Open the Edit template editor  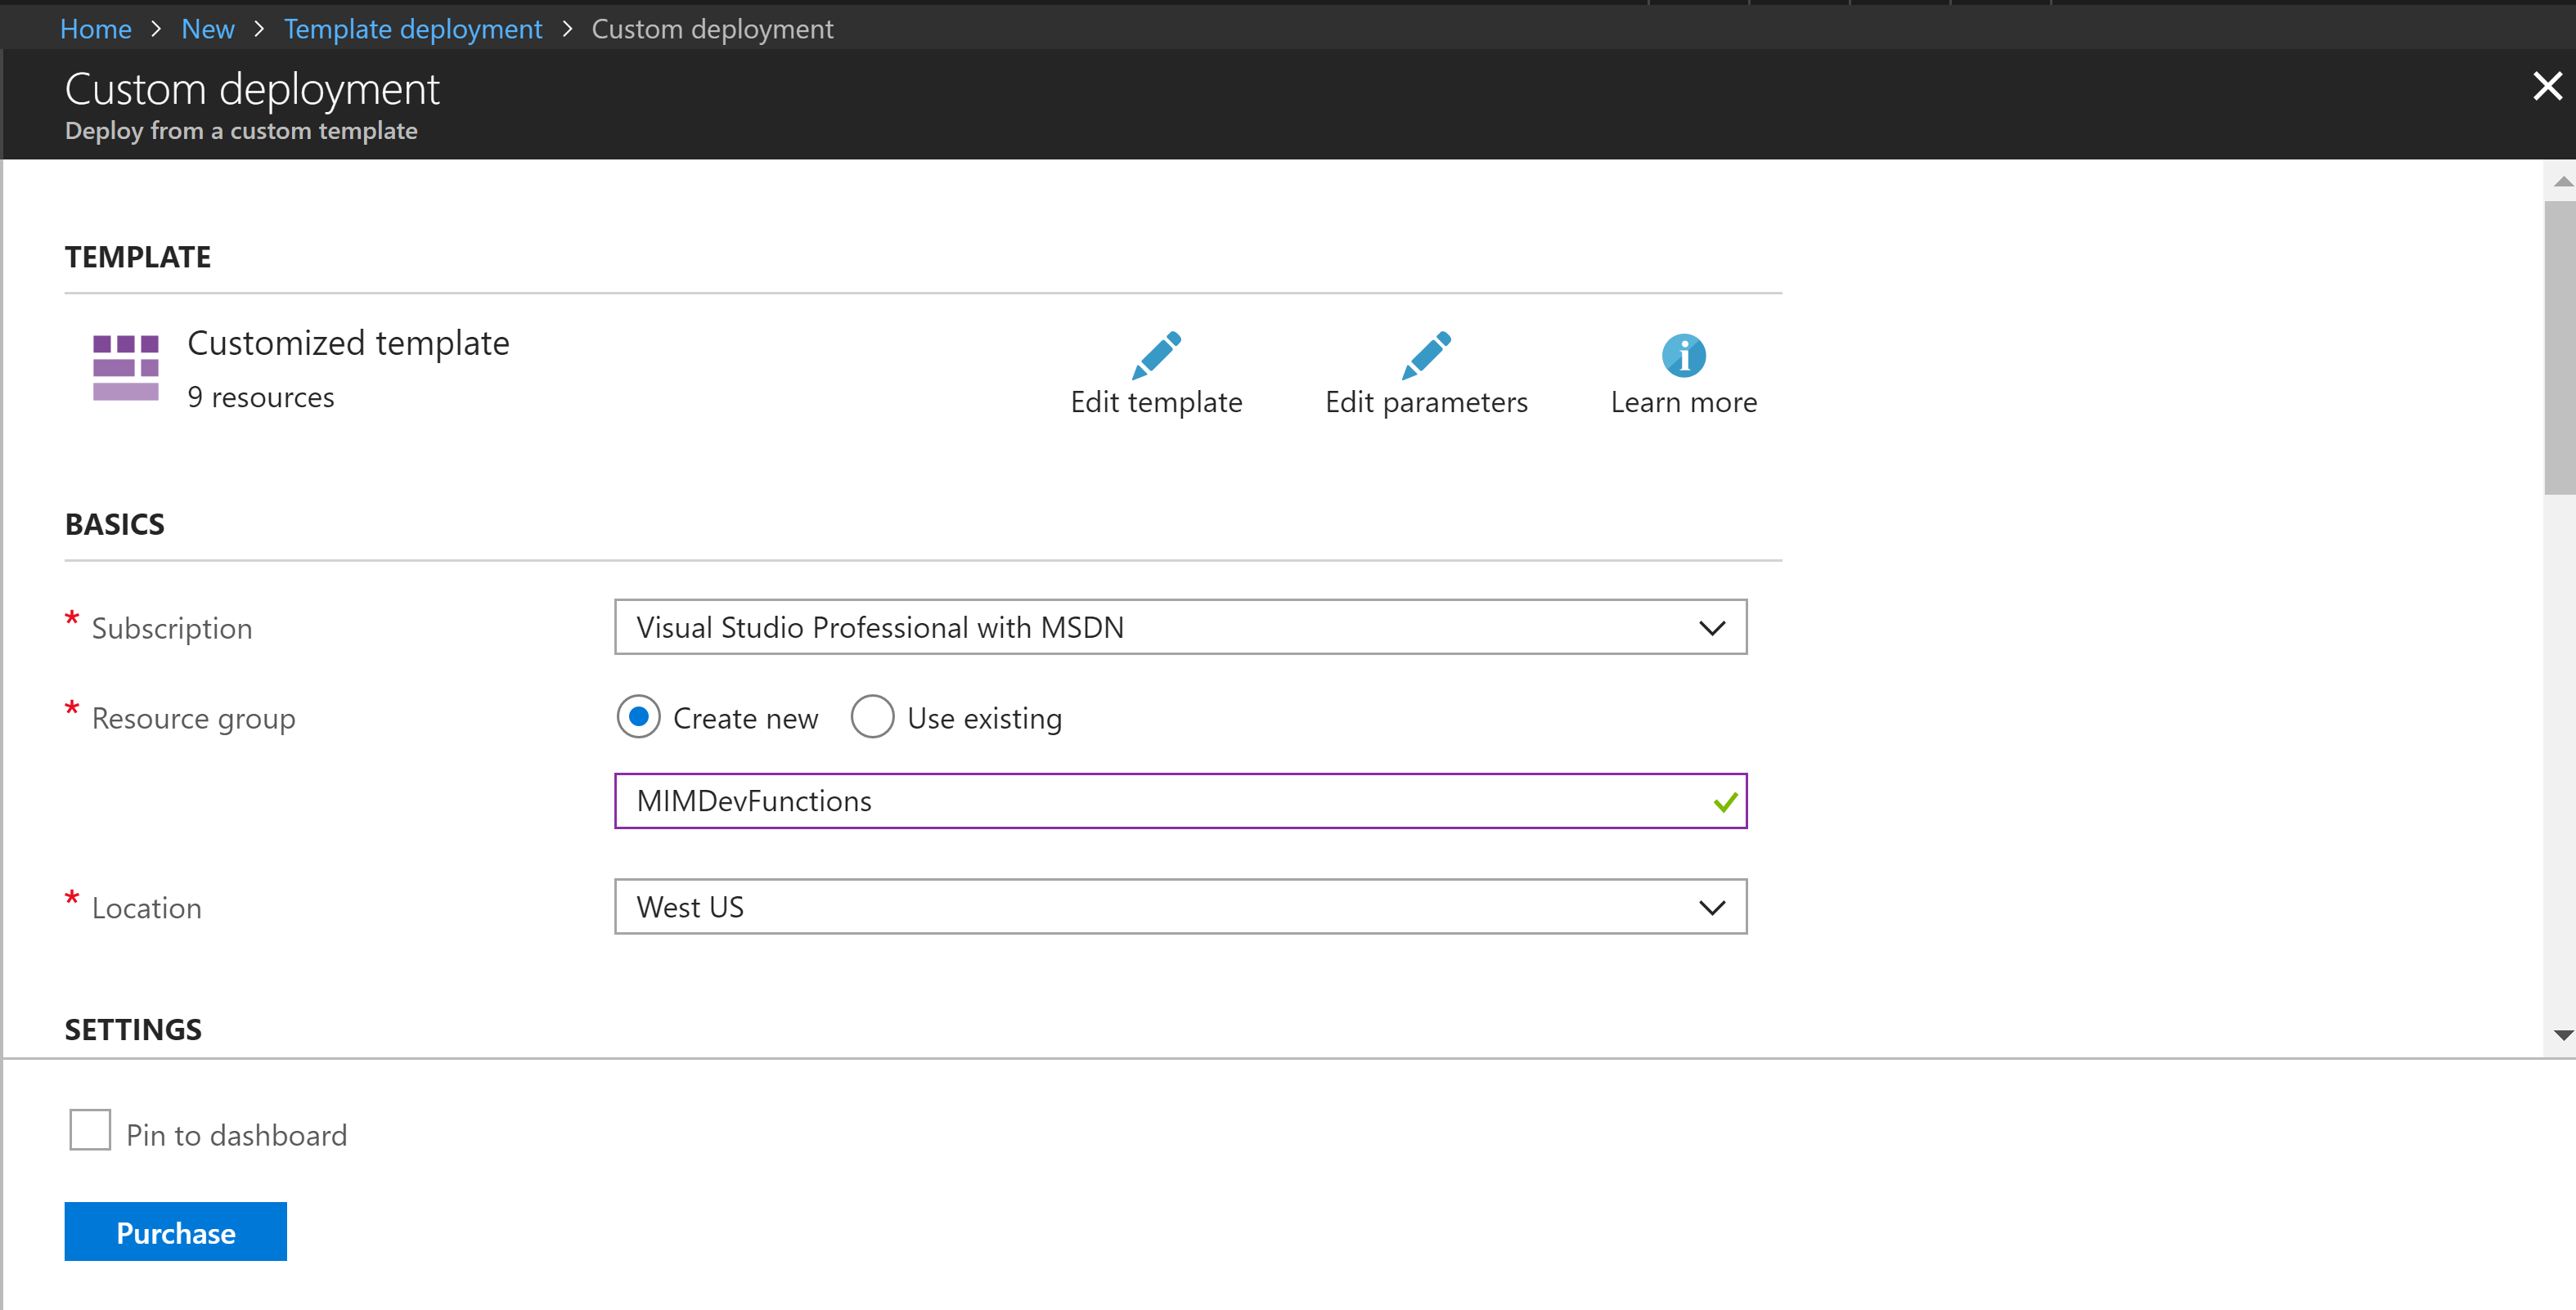1156,402
